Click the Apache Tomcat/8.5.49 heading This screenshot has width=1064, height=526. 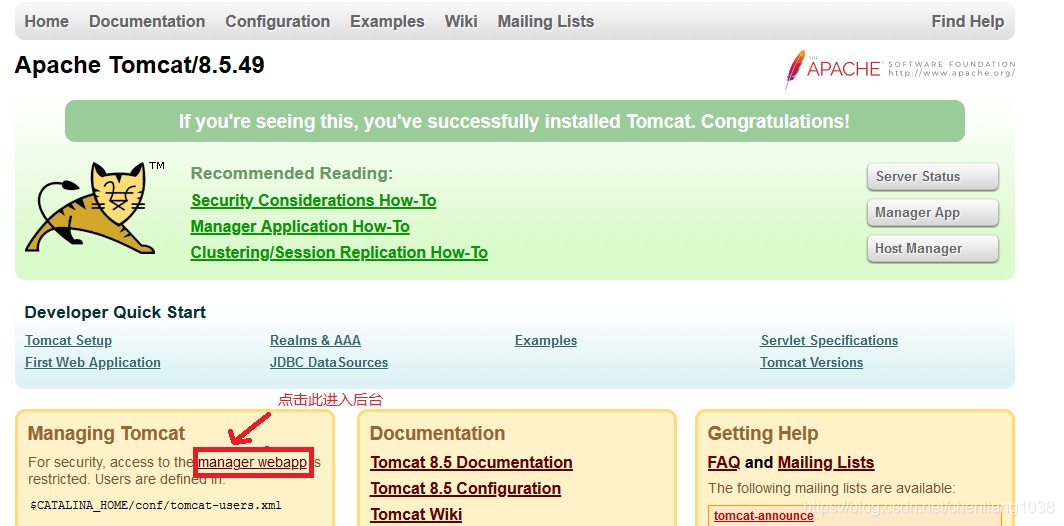(x=140, y=65)
